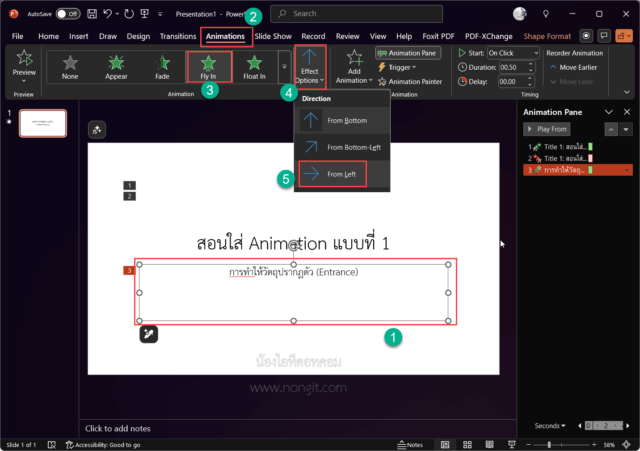640x451 pixels.
Task: Switch to the Home tab
Action: [49, 36]
